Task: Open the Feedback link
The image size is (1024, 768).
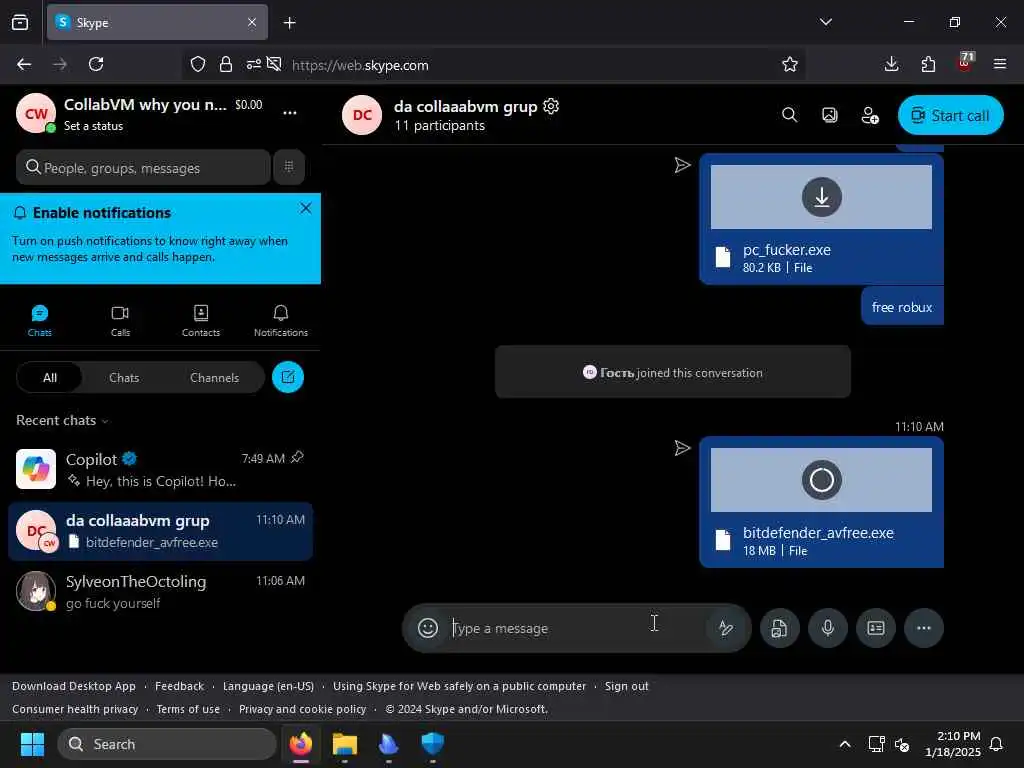Action: click(x=180, y=686)
